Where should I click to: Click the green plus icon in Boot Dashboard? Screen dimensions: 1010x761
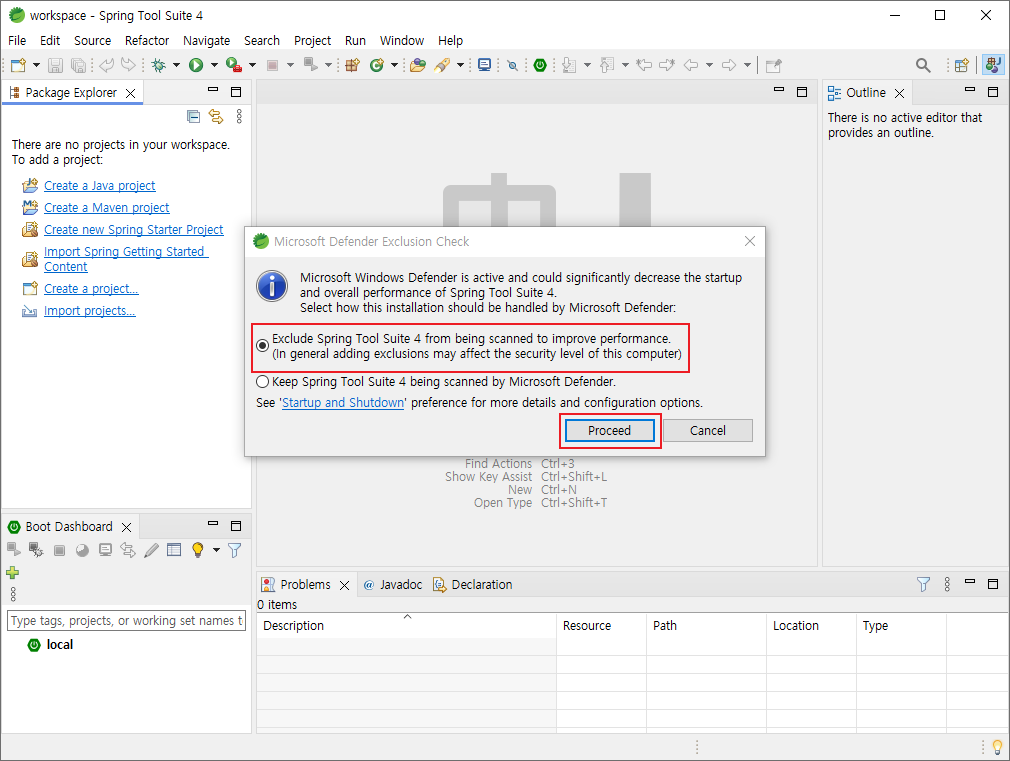click(x=12, y=572)
